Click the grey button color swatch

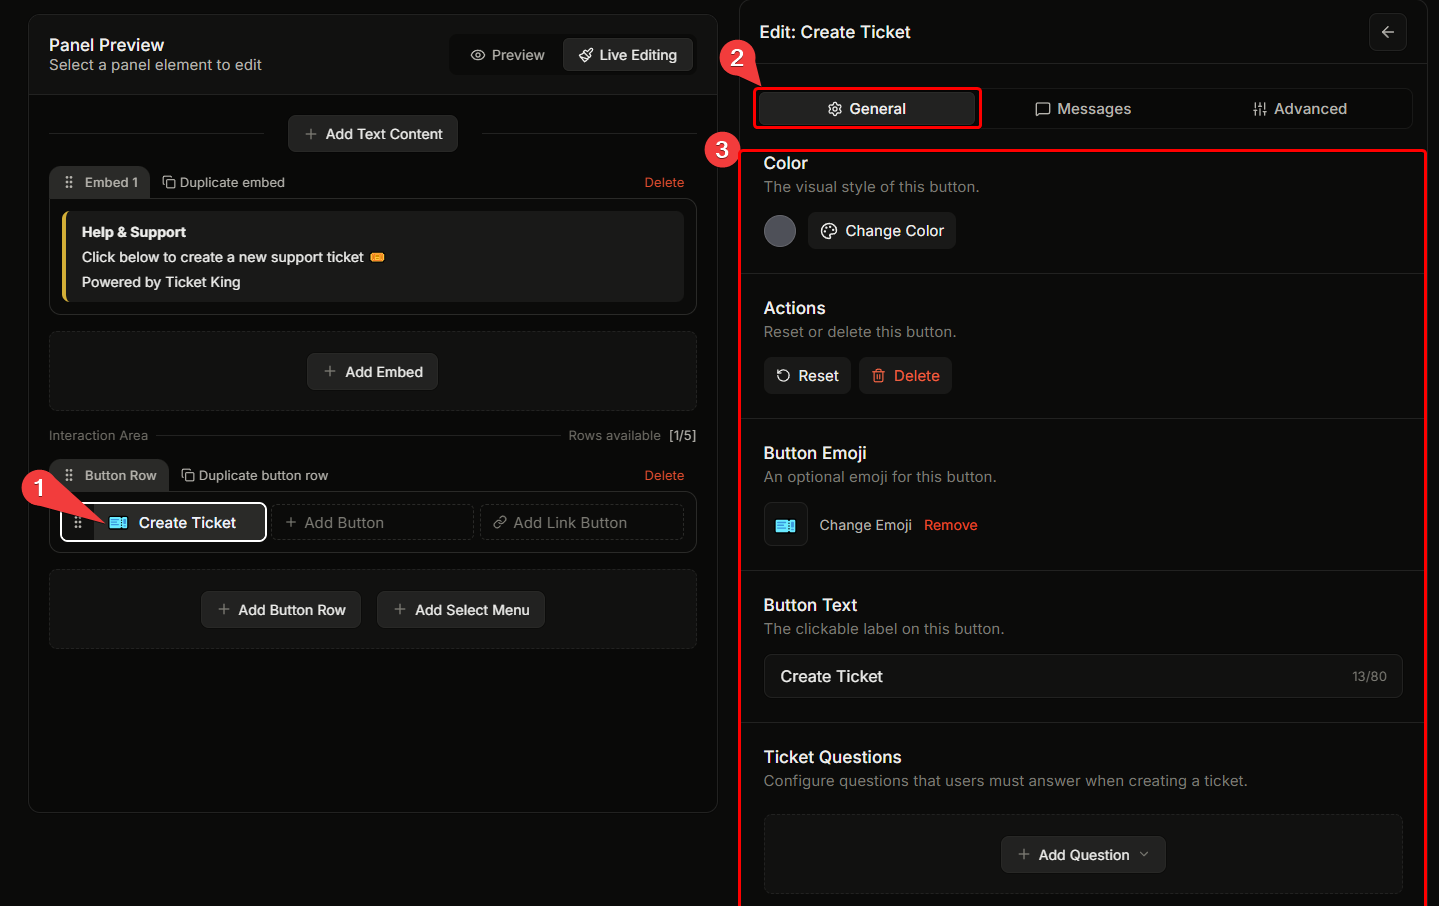click(780, 231)
